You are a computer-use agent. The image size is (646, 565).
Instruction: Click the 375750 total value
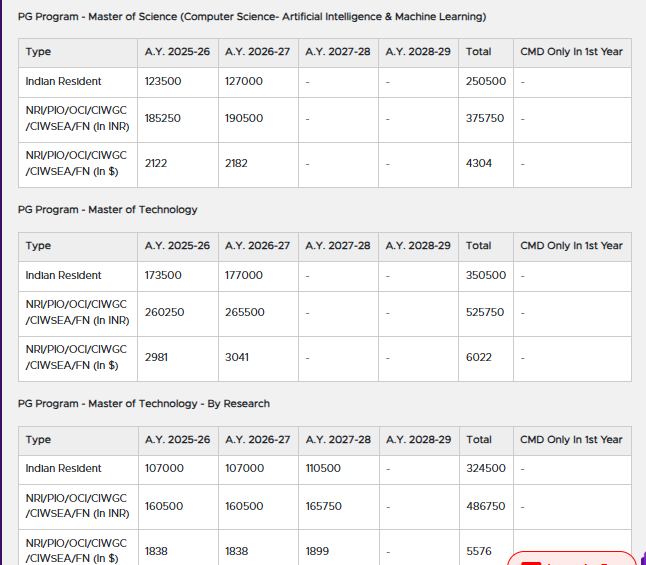pyautogui.click(x=485, y=118)
